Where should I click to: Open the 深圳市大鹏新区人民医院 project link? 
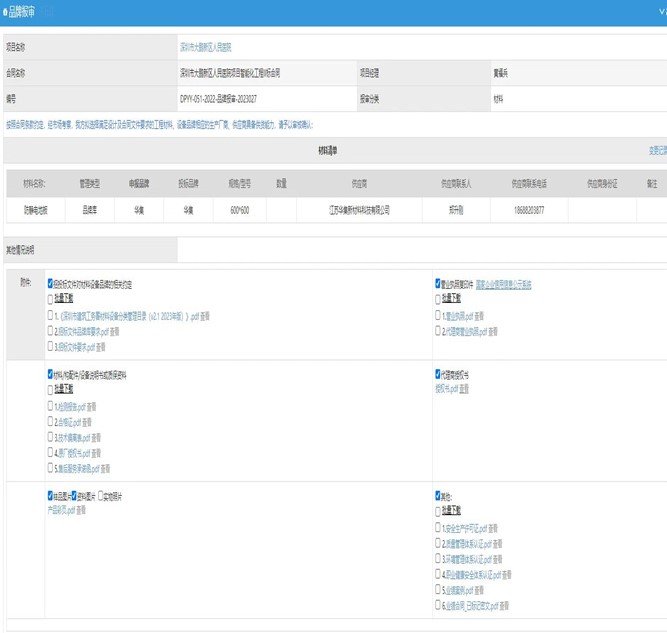click(206, 47)
